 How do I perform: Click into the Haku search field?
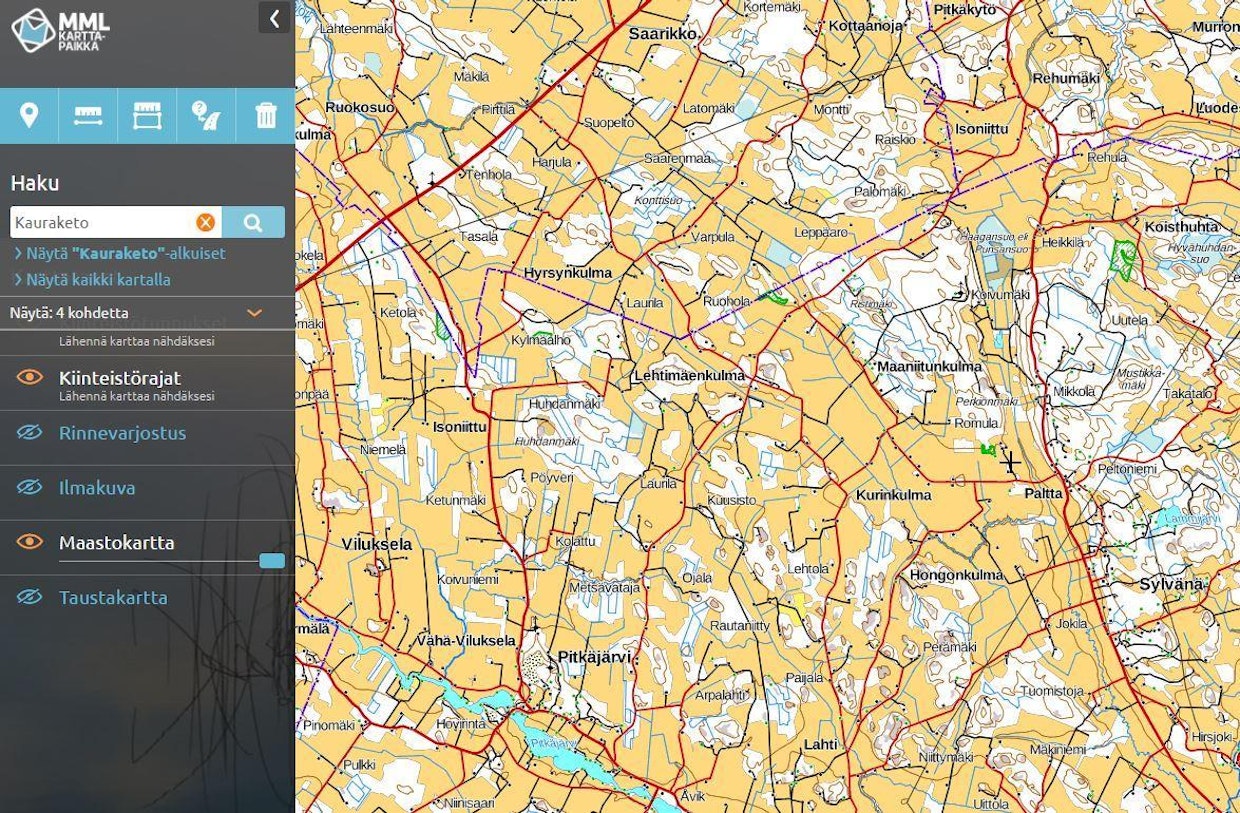[100, 223]
